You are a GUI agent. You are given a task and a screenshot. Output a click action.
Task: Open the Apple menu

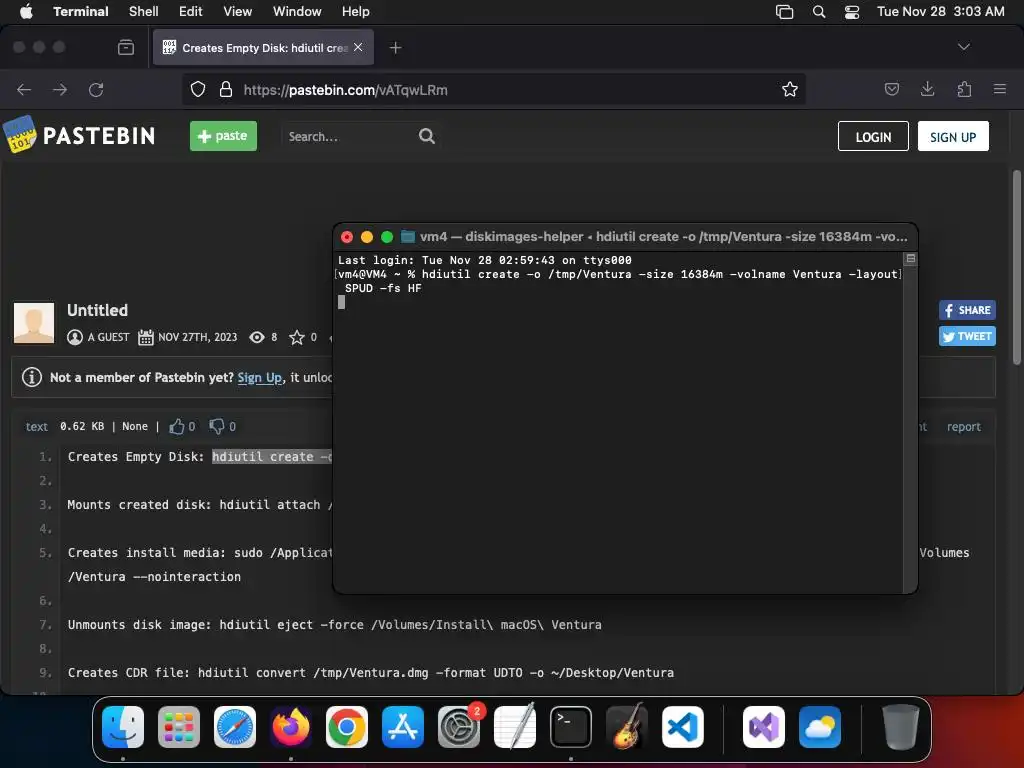(26, 11)
